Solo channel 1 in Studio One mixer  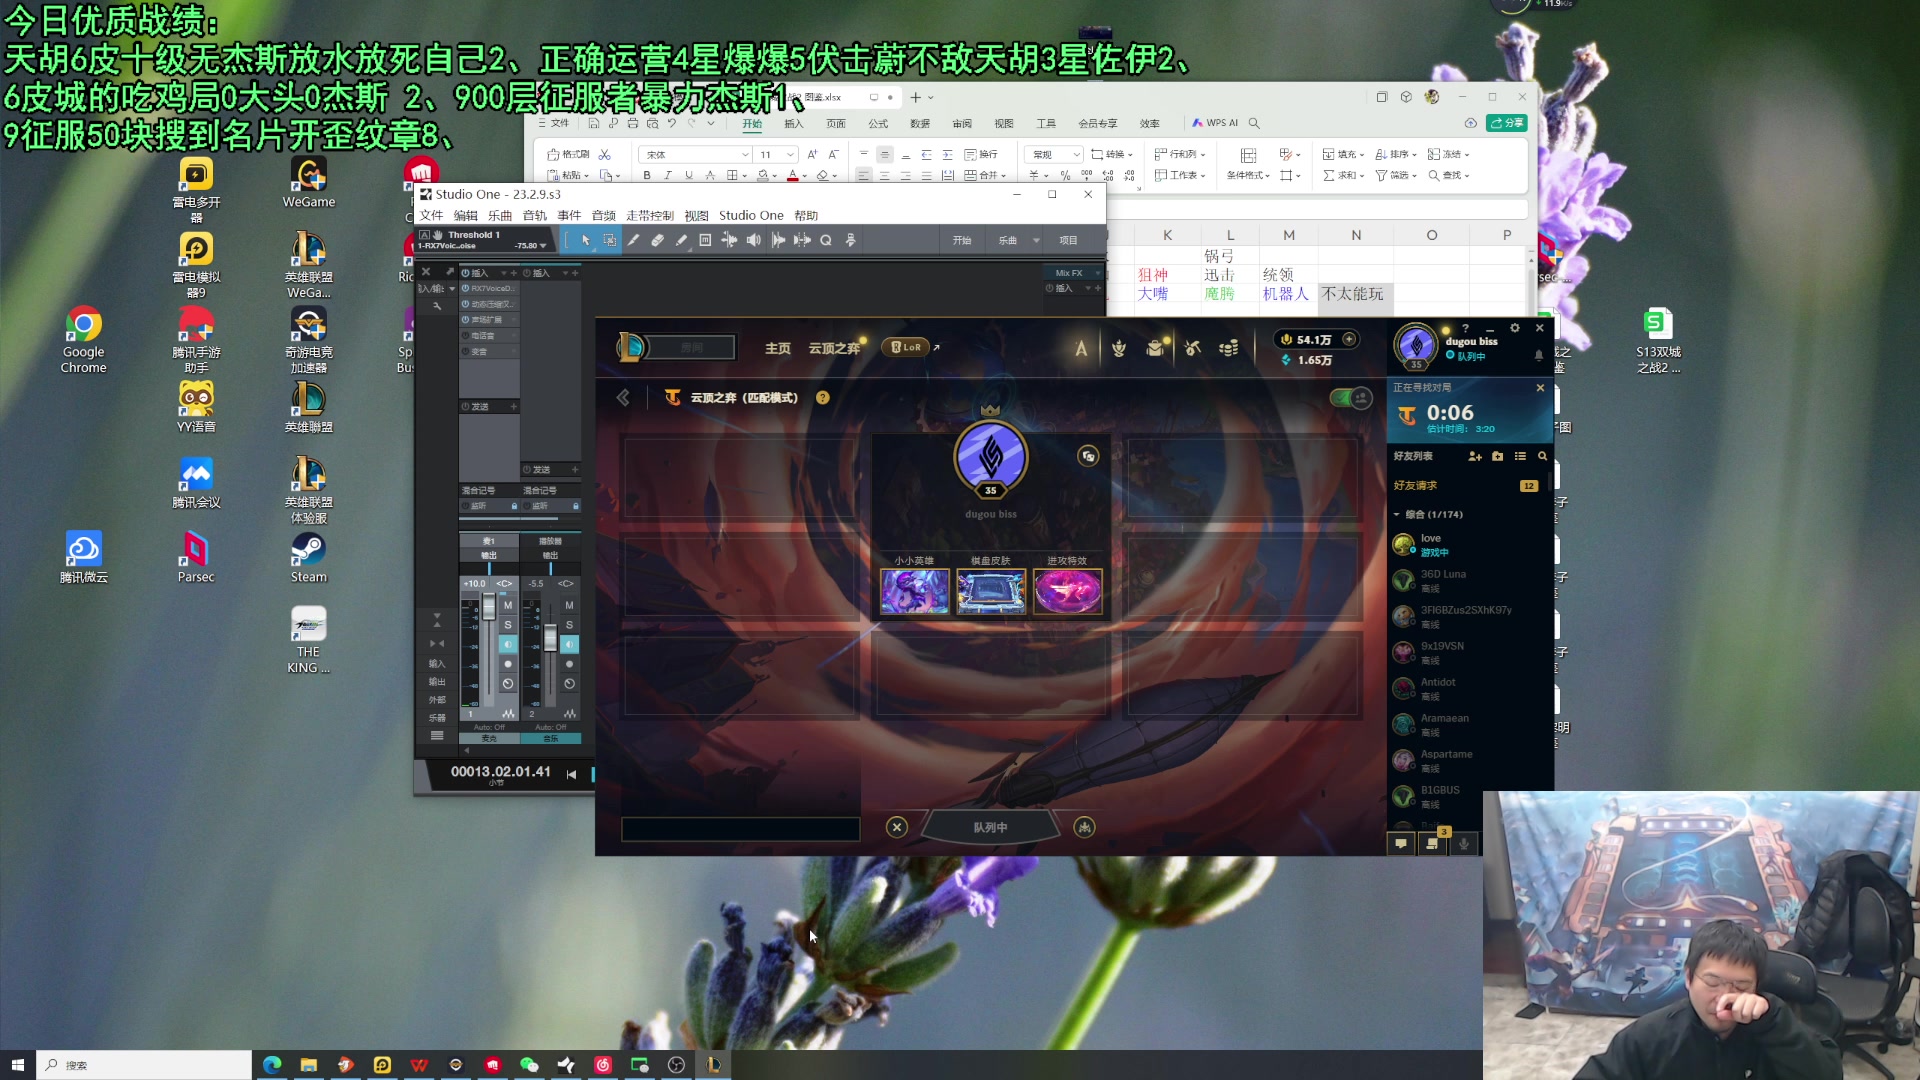[x=508, y=625]
